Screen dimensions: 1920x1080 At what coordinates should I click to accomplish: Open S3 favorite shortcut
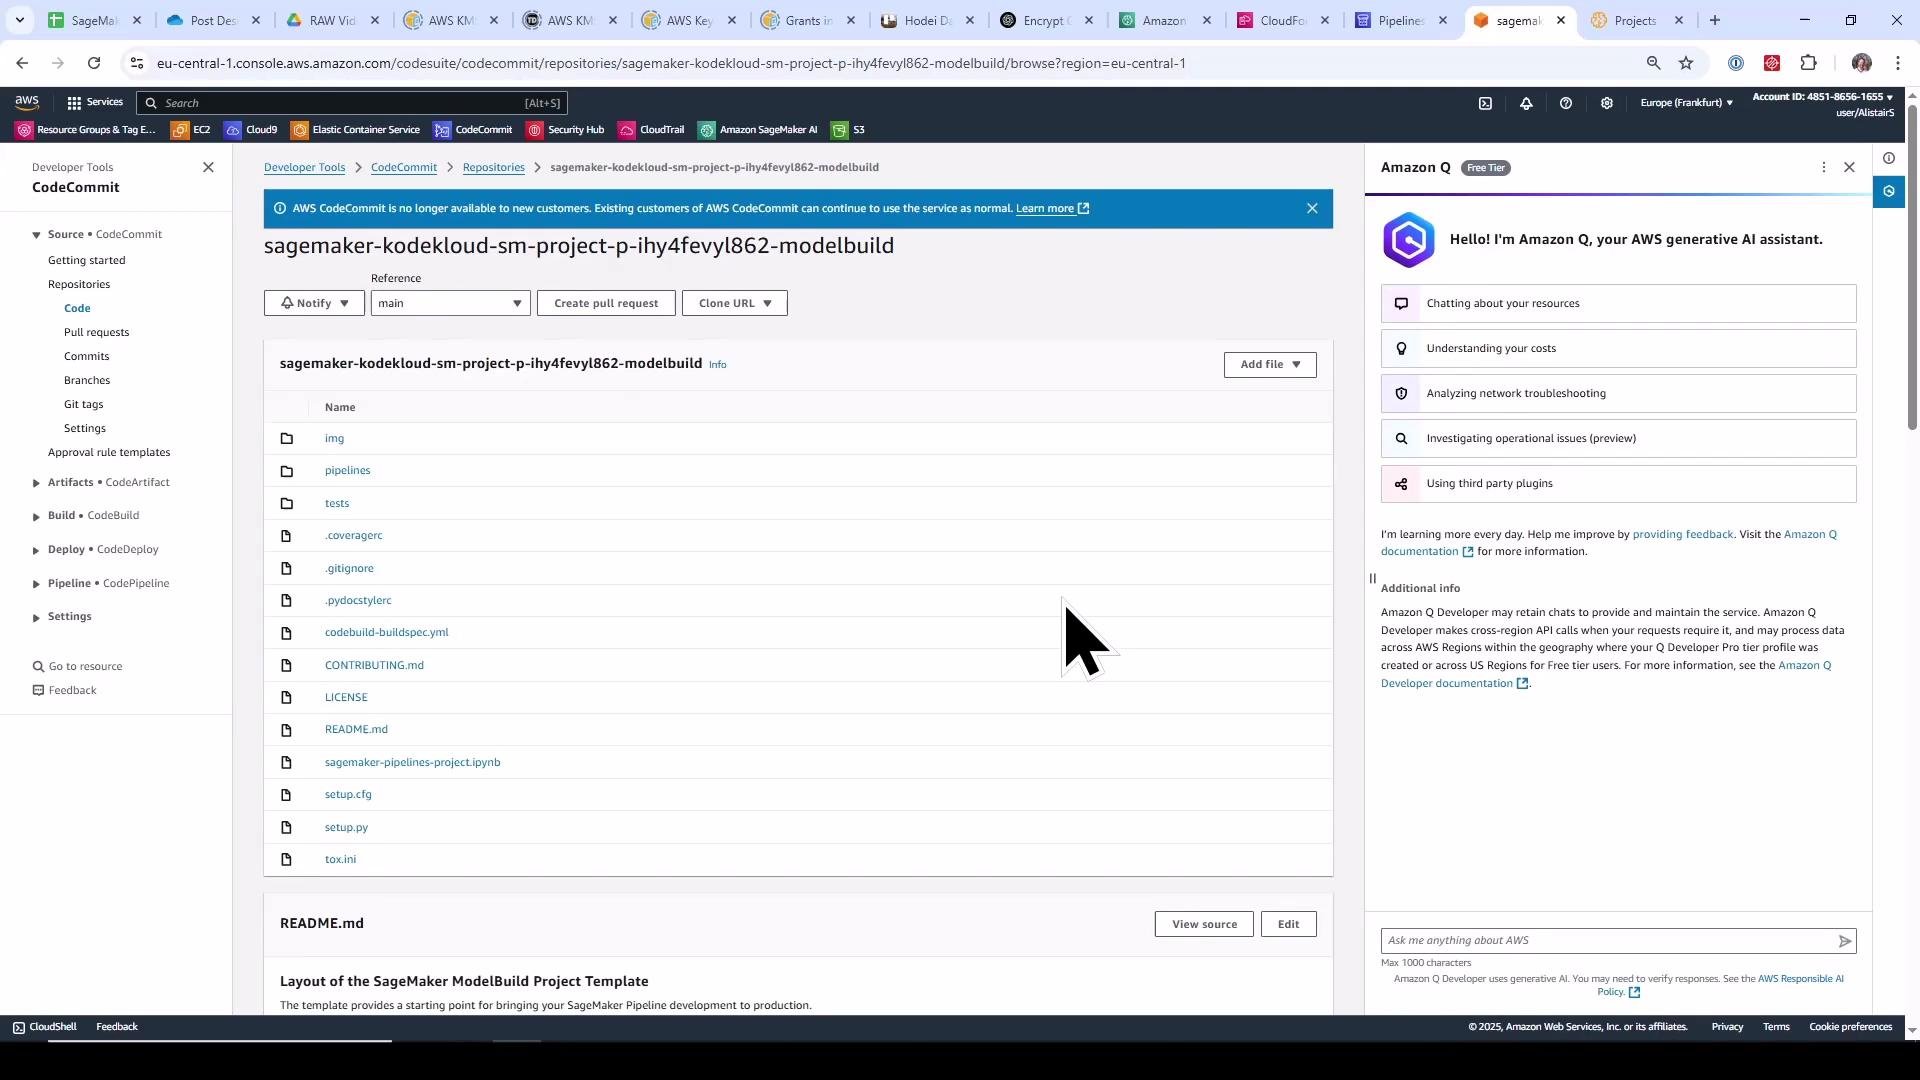pyautogui.click(x=848, y=130)
